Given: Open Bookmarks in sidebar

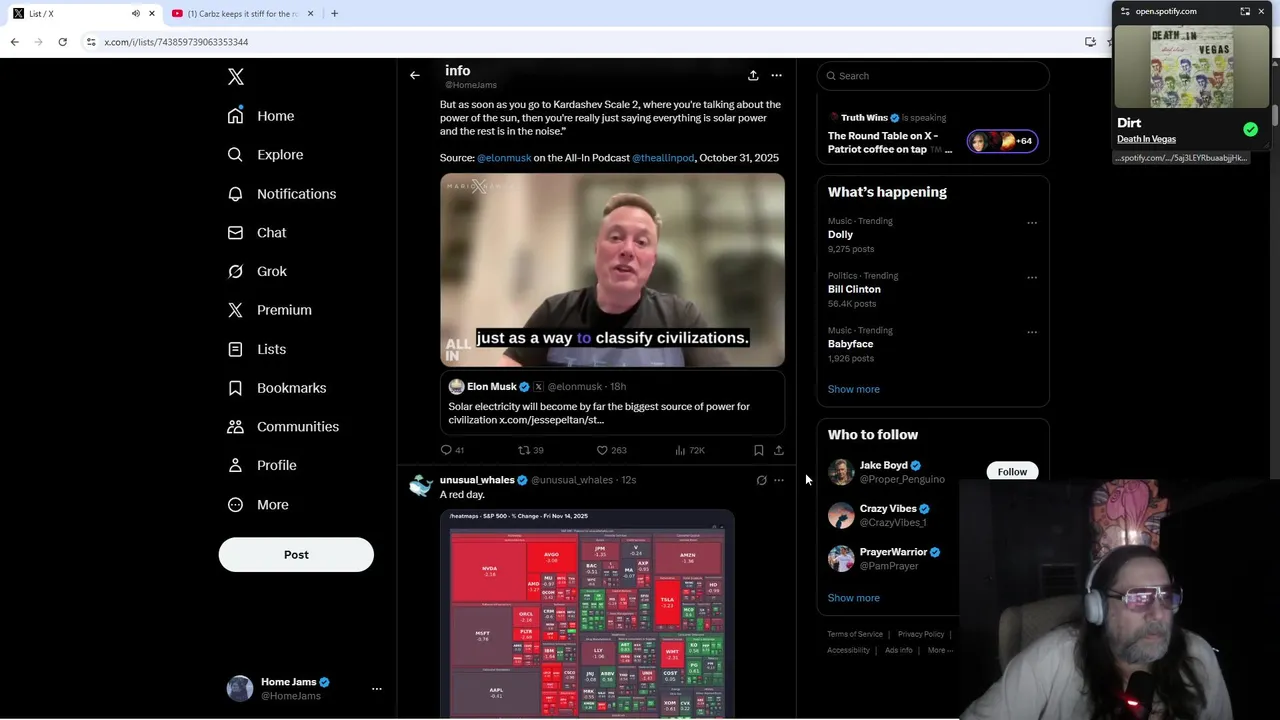Looking at the screenshot, I should [277, 388].
